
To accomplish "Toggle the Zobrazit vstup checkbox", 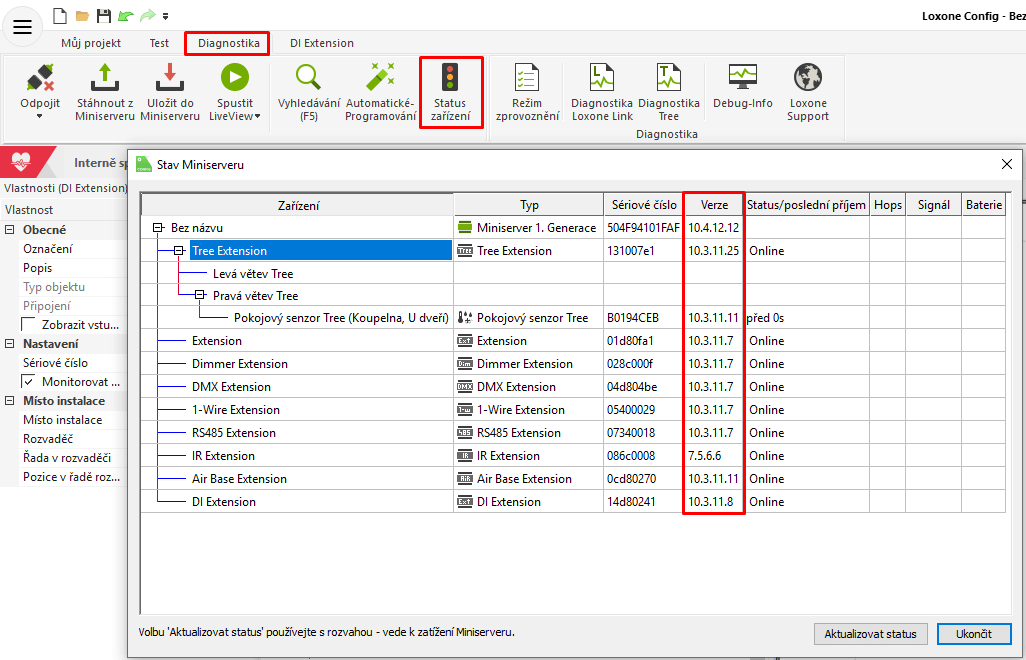I will click(x=28, y=325).
